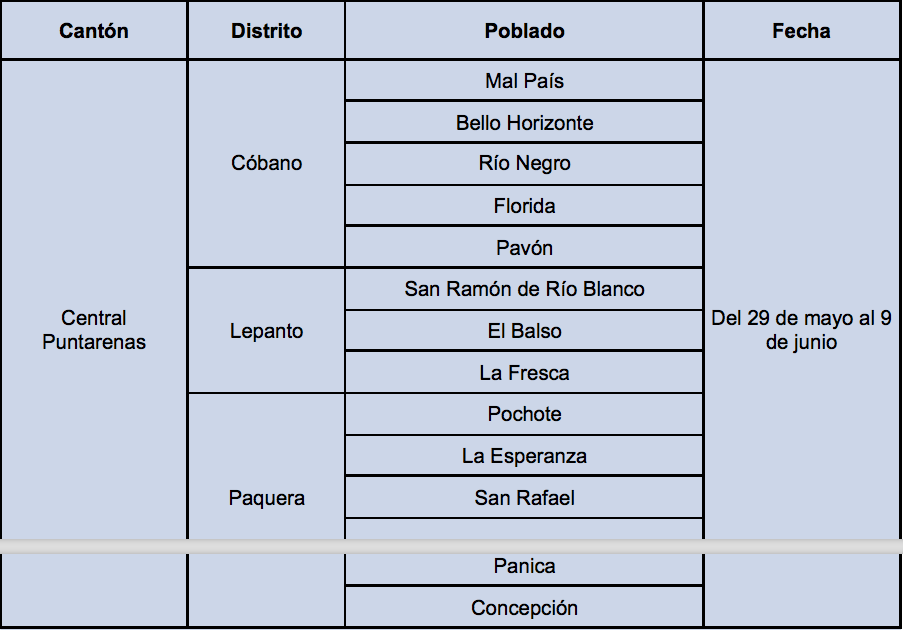Viewport: 903px width, 630px height.
Task: Select the Bello Horizonte row
Action: point(524,122)
